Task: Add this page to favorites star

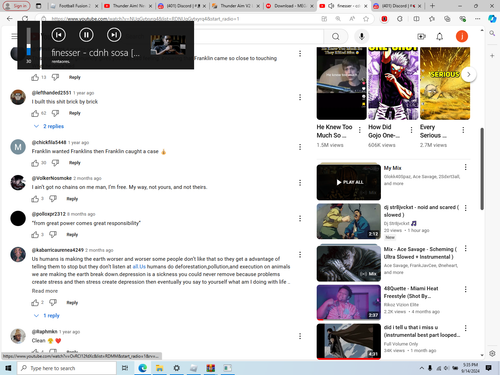Action: (366, 19)
